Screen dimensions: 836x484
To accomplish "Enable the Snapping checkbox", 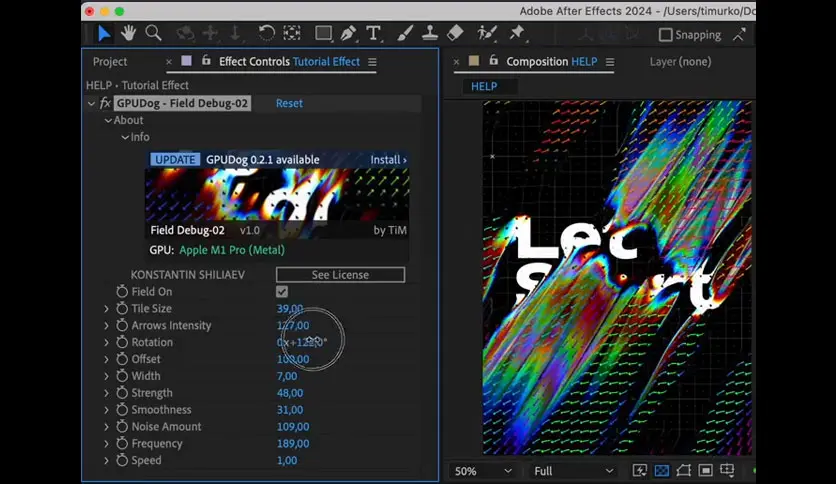I will (665, 35).
